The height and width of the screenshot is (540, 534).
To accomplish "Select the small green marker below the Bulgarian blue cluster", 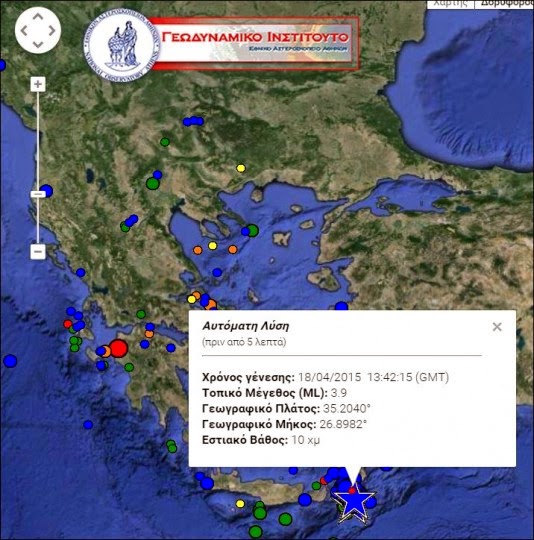I will click(165, 142).
